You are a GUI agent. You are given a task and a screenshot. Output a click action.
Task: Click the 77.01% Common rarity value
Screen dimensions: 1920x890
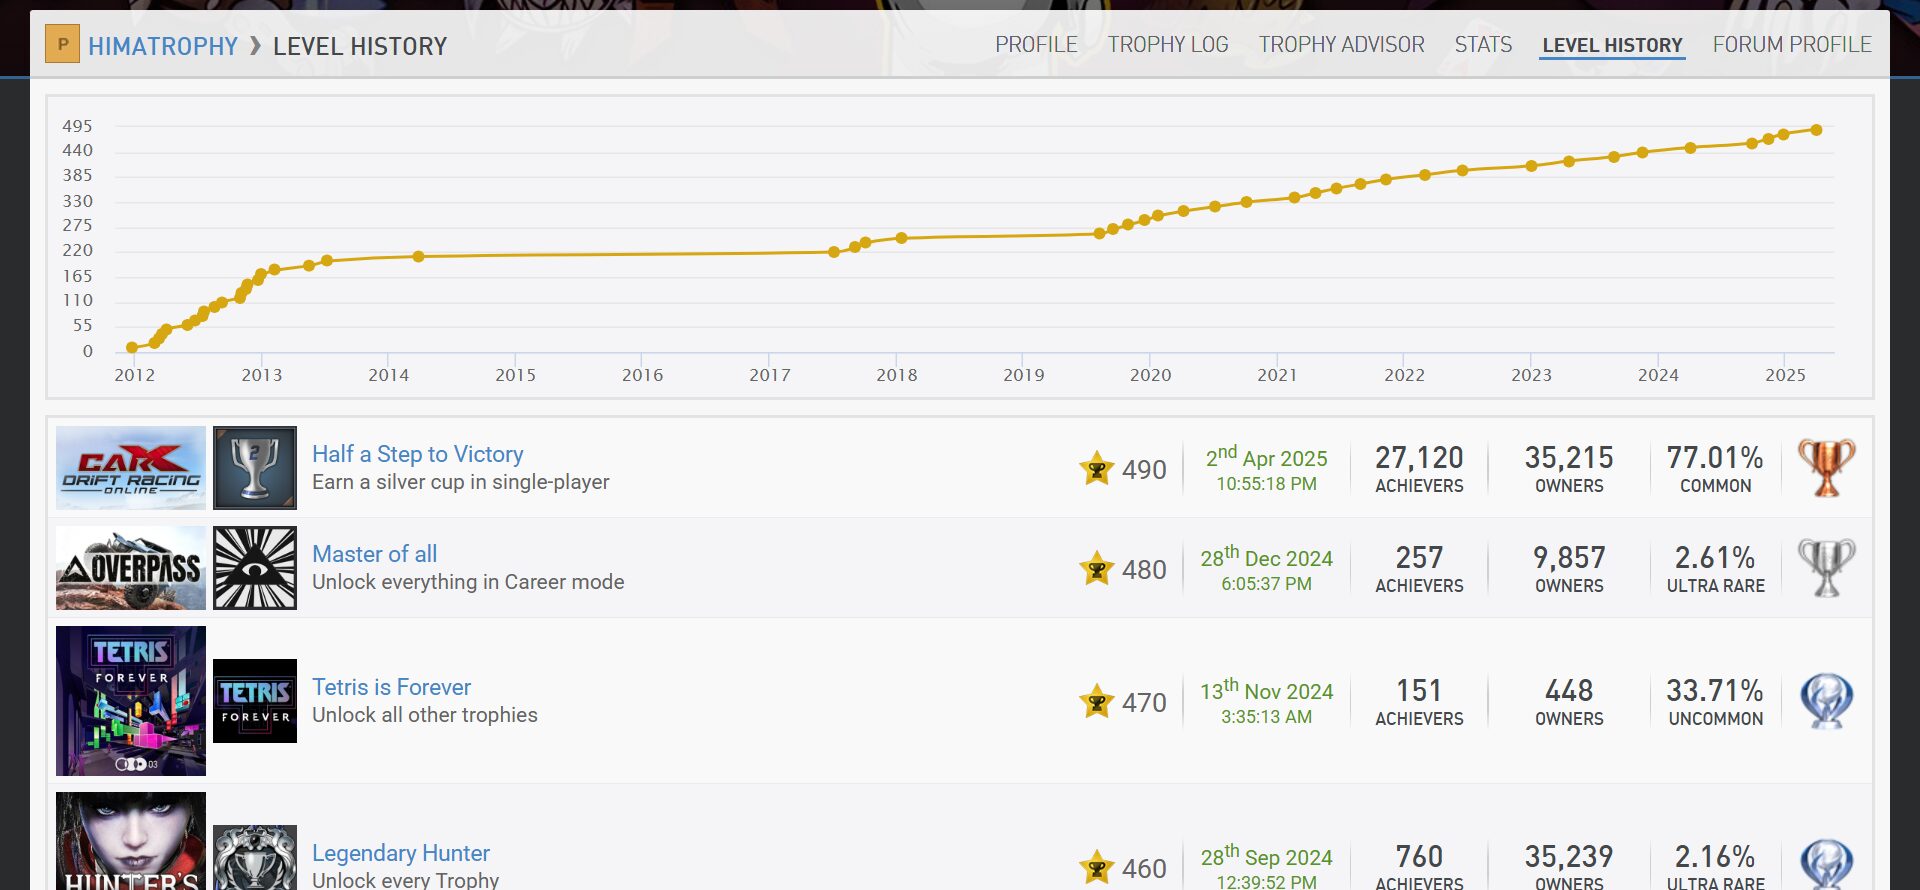click(1715, 458)
